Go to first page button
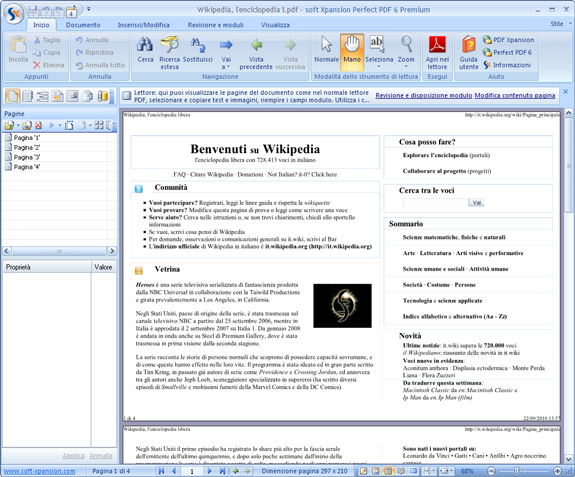The width and height of the screenshot is (575, 477). click(x=161, y=471)
